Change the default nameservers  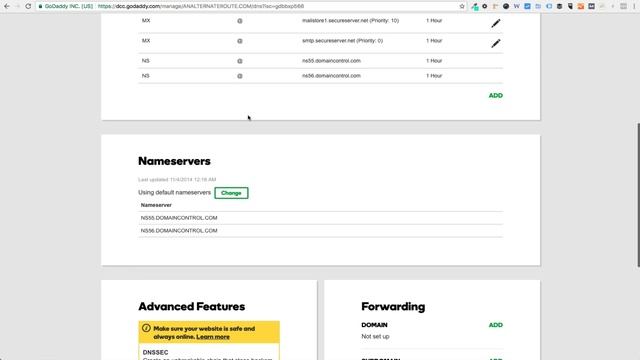point(231,193)
